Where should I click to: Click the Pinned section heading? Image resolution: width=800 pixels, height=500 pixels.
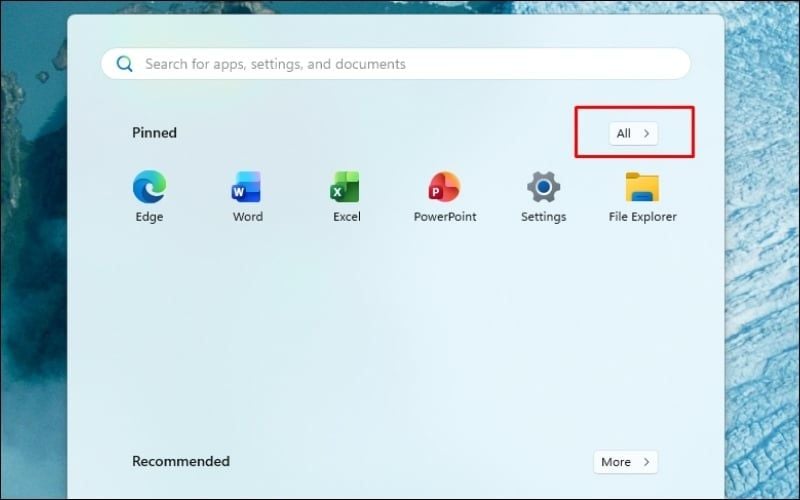click(x=155, y=133)
